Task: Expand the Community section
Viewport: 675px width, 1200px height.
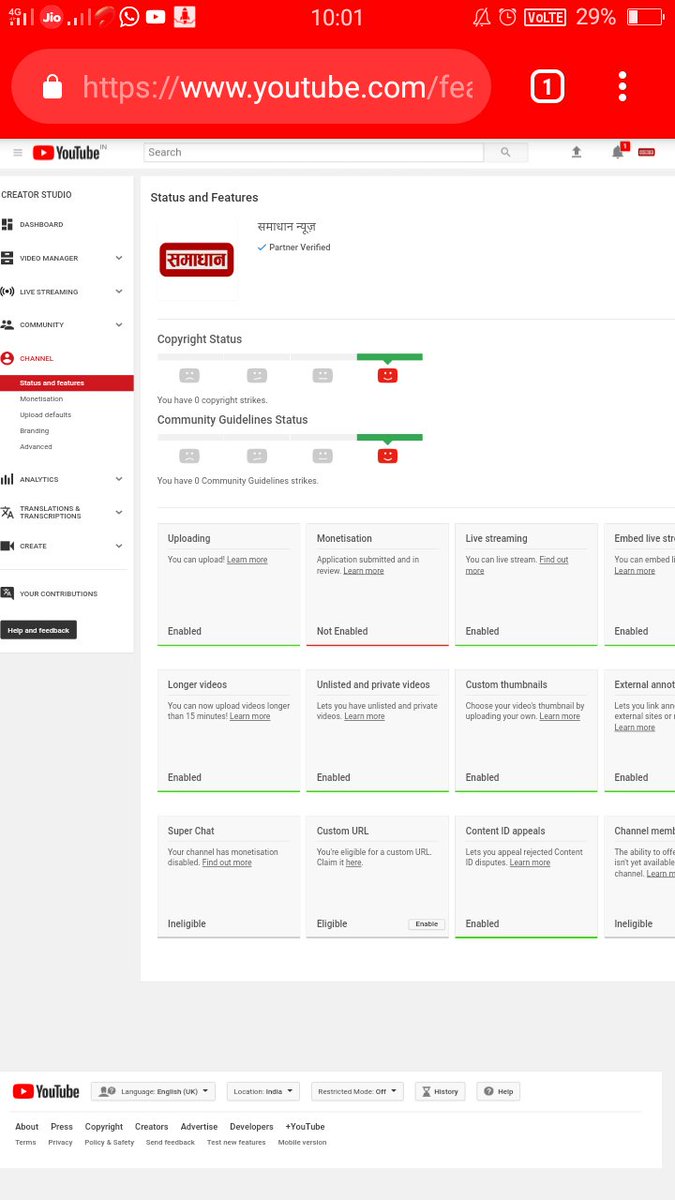Action: pyautogui.click(x=119, y=325)
